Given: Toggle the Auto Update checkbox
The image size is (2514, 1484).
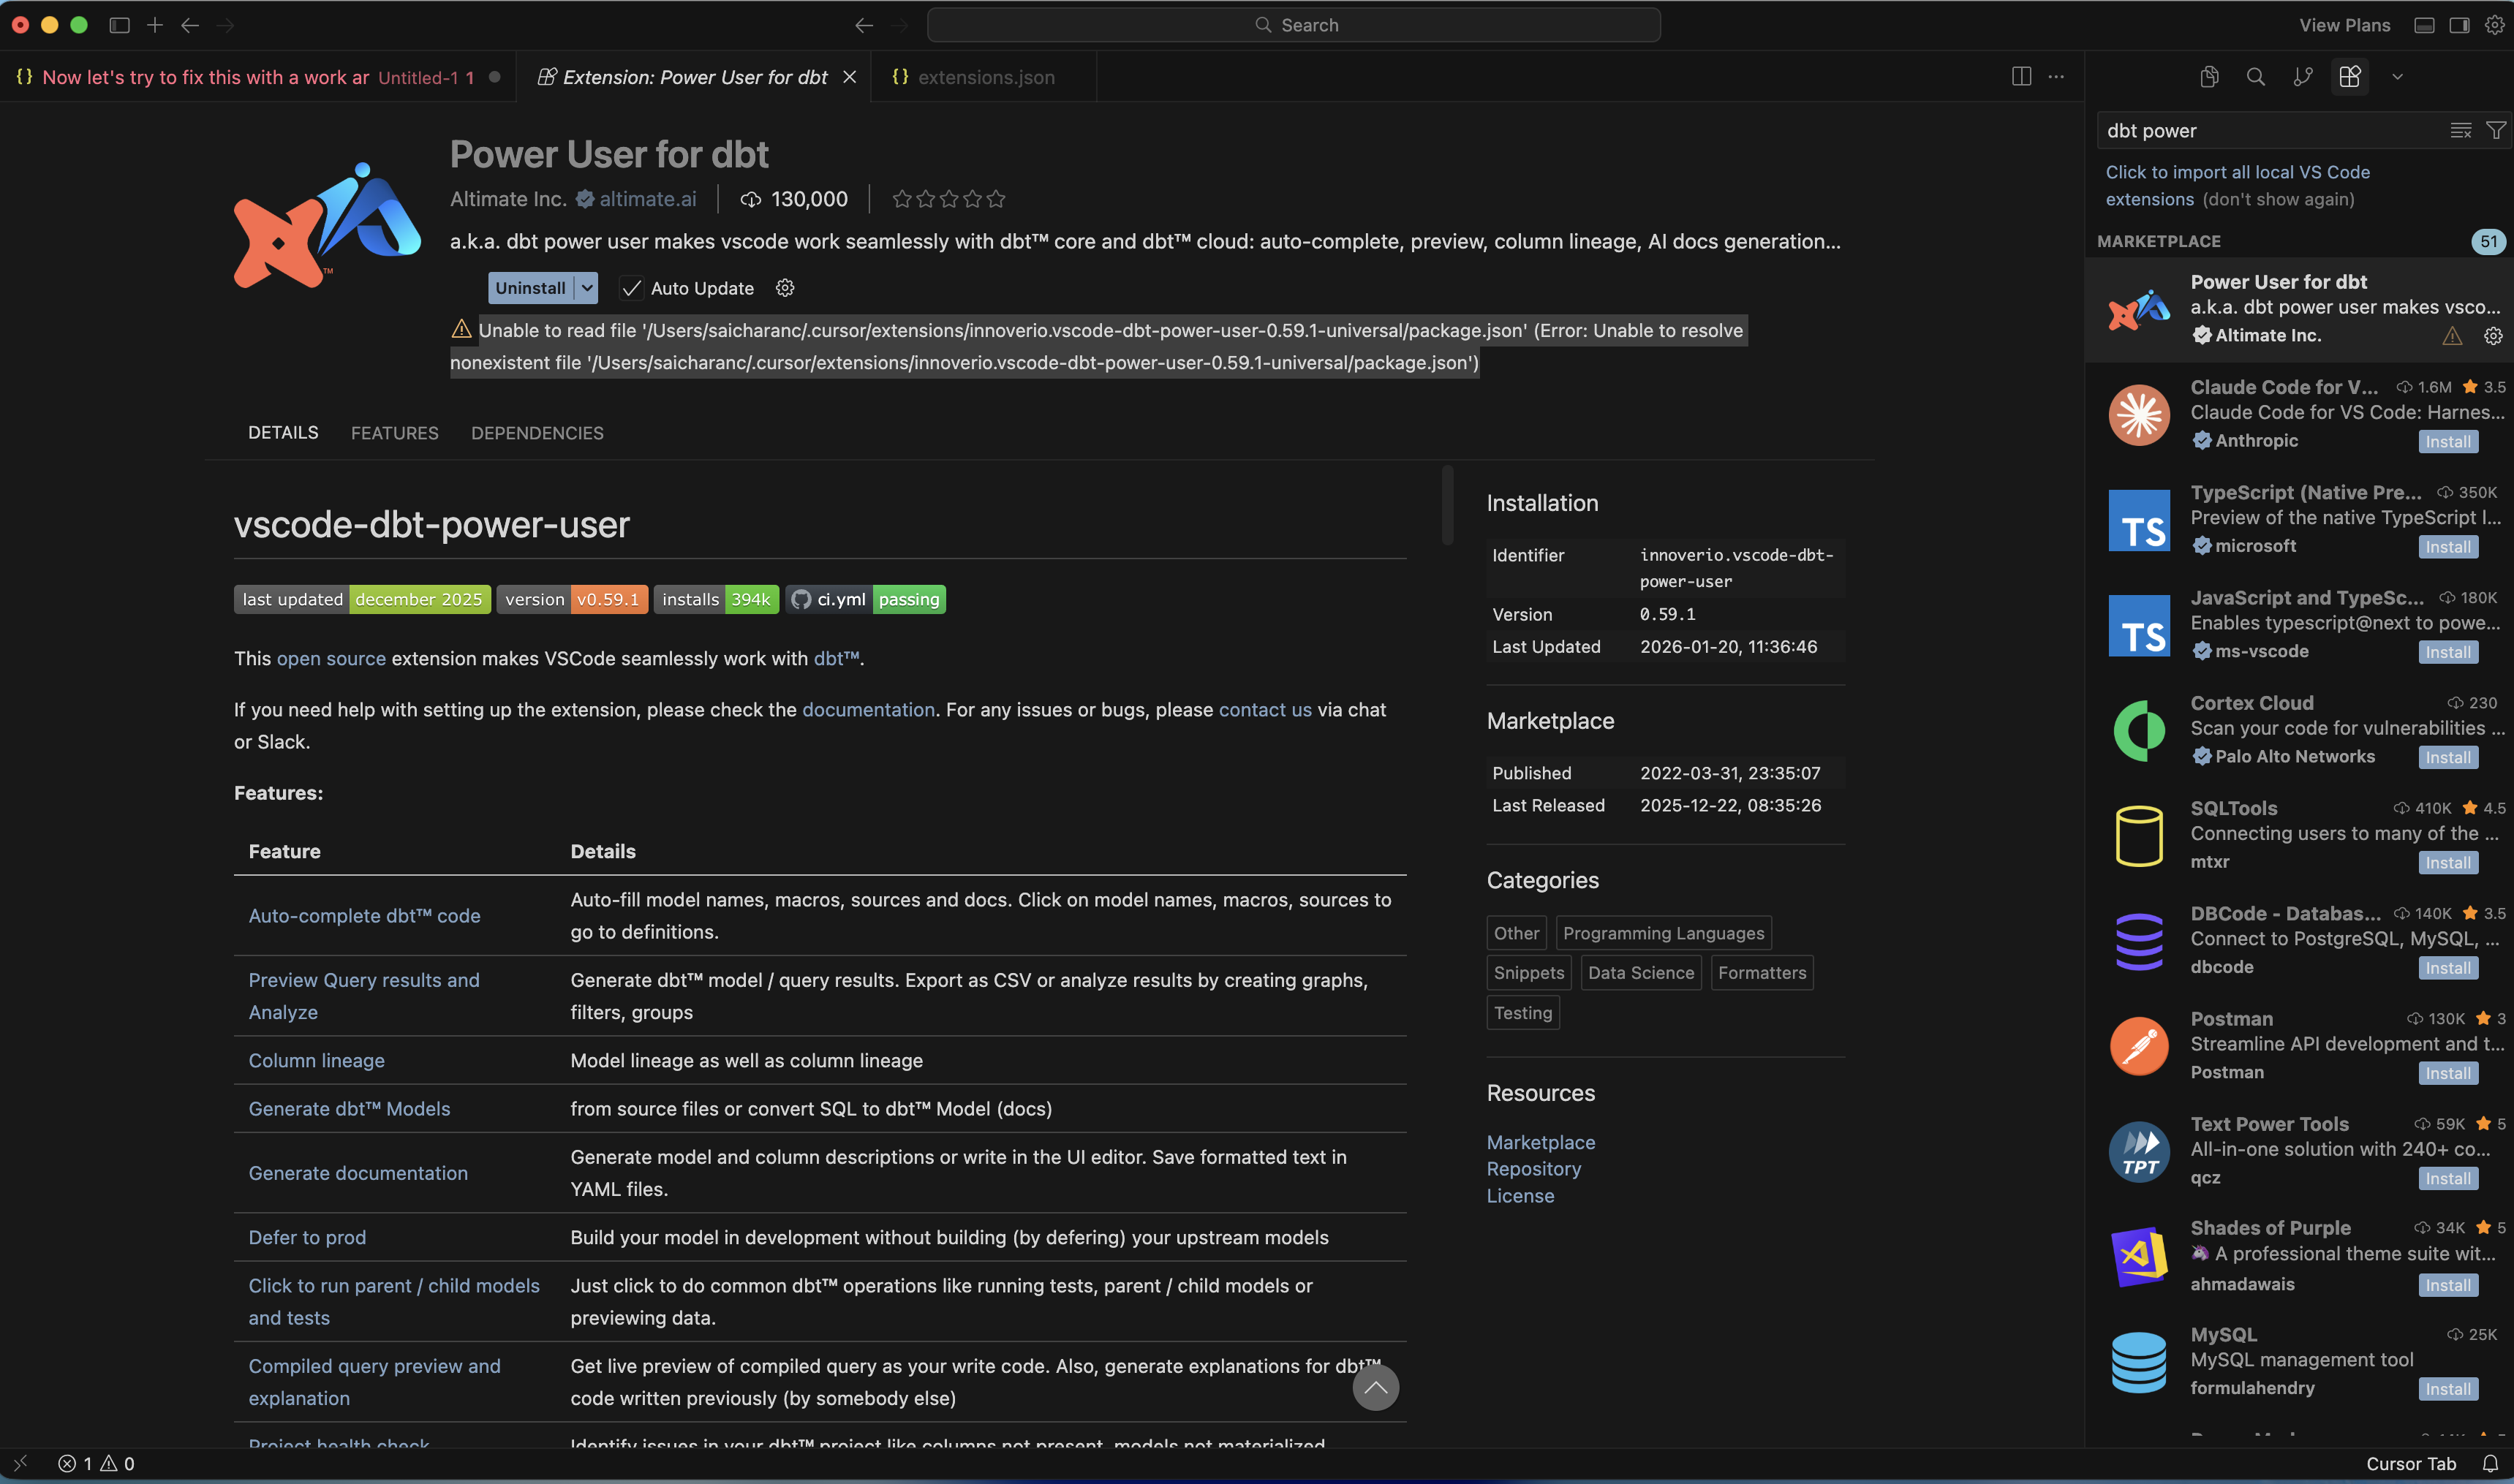Looking at the screenshot, I should (631, 288).
